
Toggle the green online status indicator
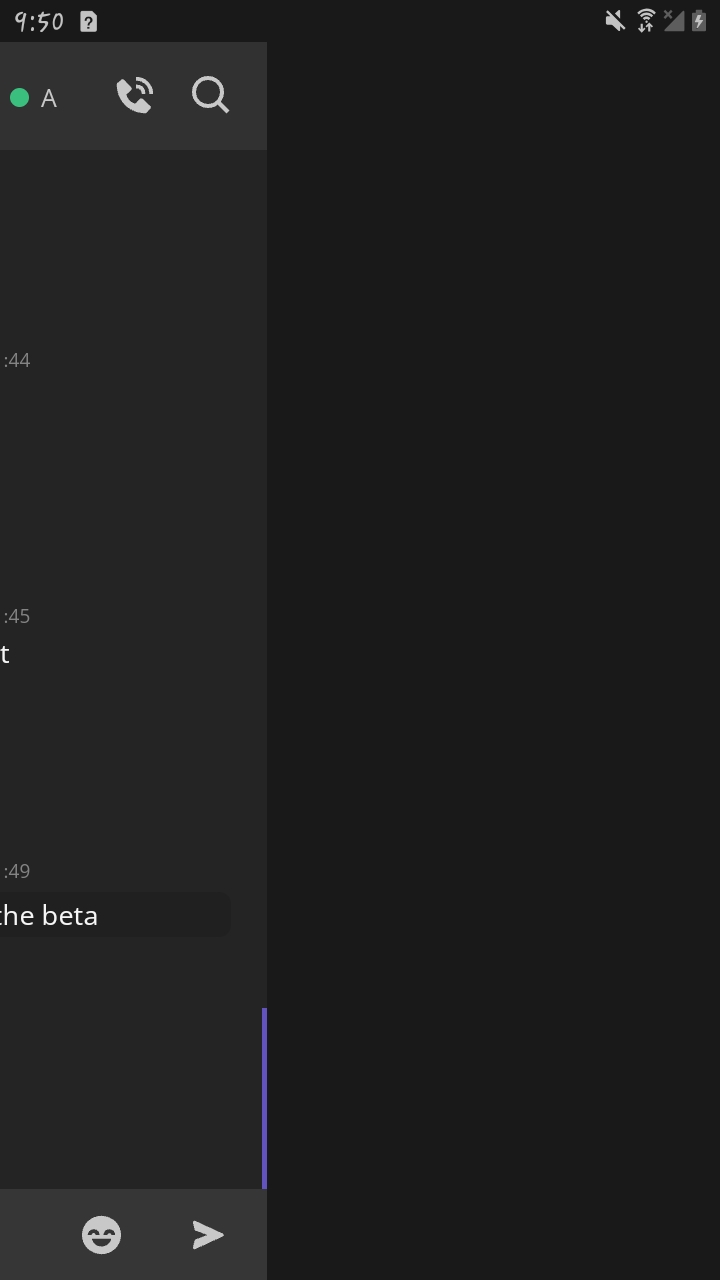pos(19,97)
